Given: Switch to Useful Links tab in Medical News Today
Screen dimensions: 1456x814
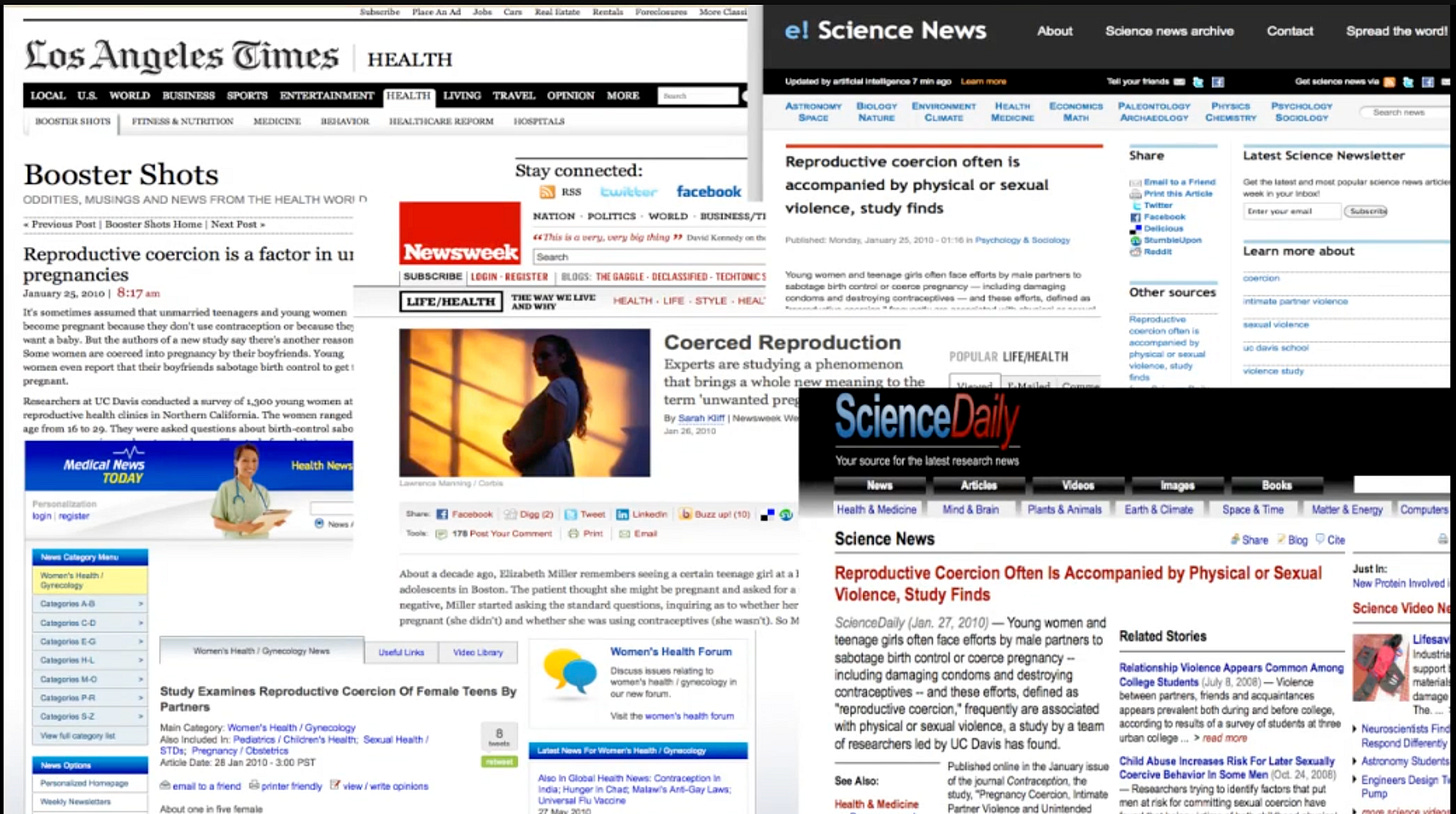Looking at the screenshot, I should (401, 652).
